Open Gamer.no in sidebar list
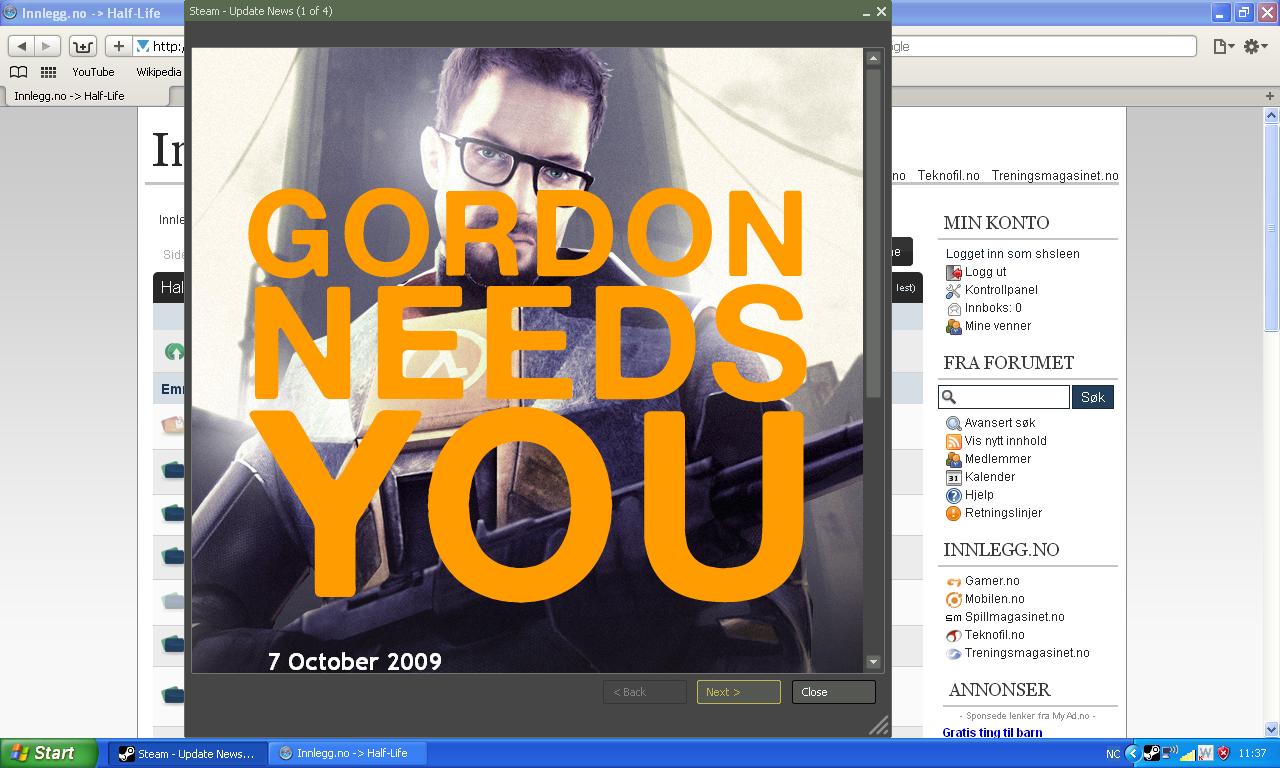Viewport: 1280px width, 768px height. (x=992, y=581)
